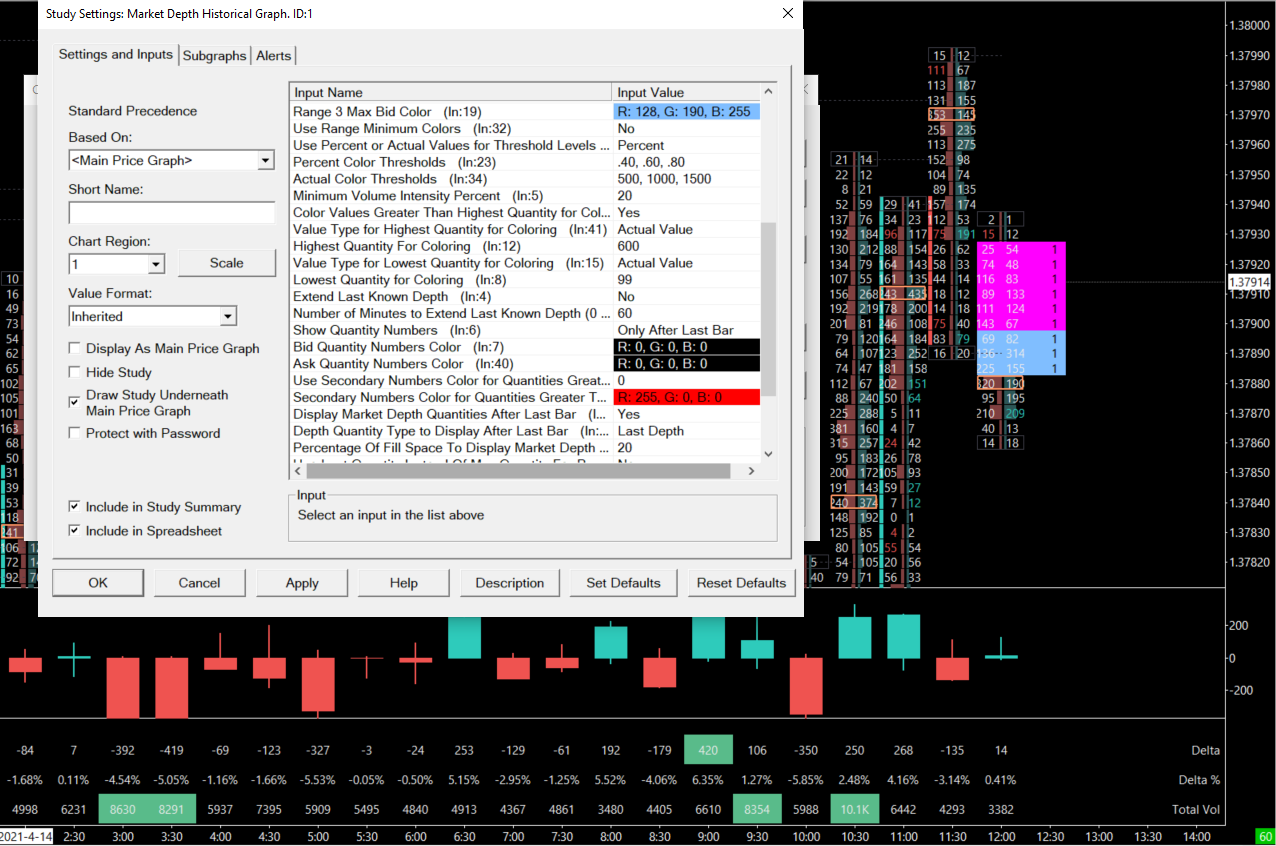1276x846 pixels.
Task: Open the Alerts tab
Action: tap(274, 56)
